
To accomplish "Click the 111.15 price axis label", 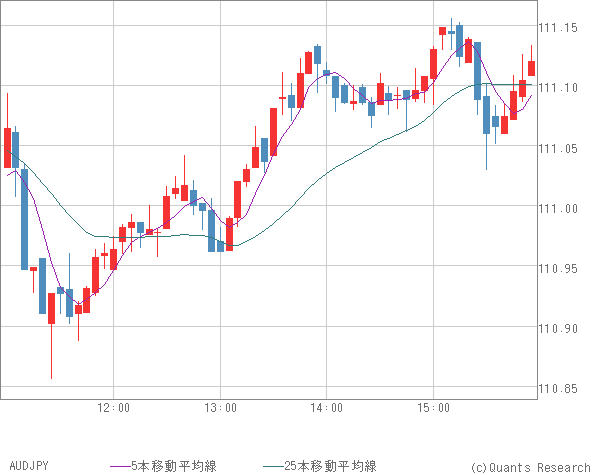I will (558, 28).
